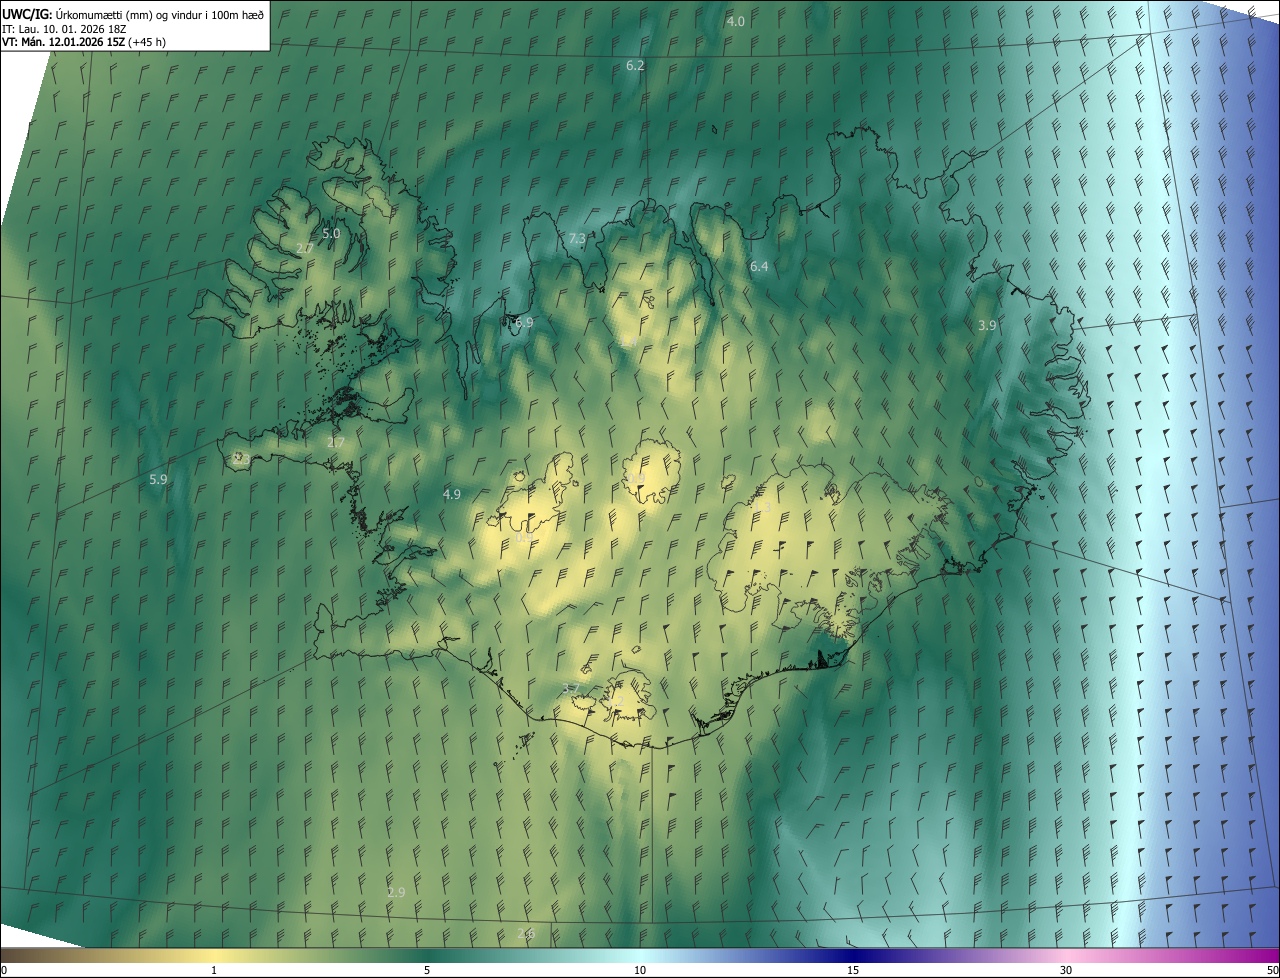
Task: Click the 4.9 value label
Action: [452, 494]
